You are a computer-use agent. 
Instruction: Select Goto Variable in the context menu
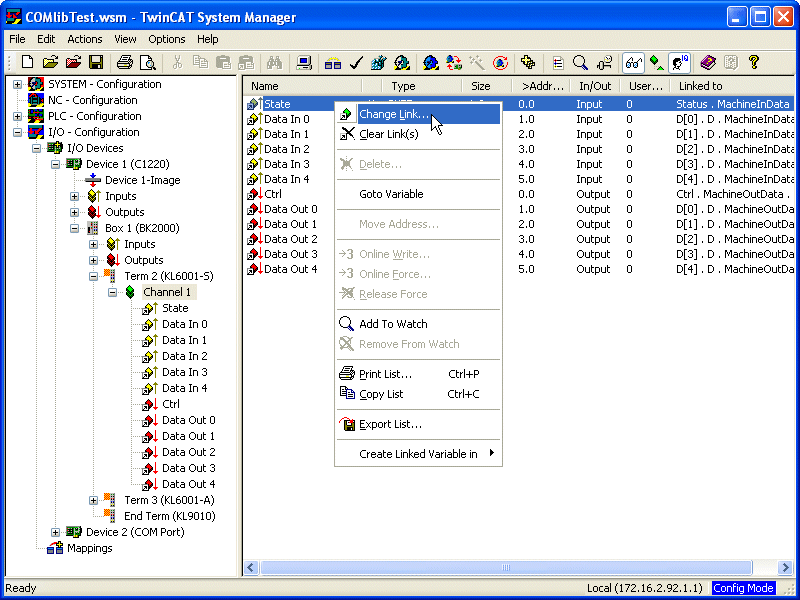pos(418,194)
